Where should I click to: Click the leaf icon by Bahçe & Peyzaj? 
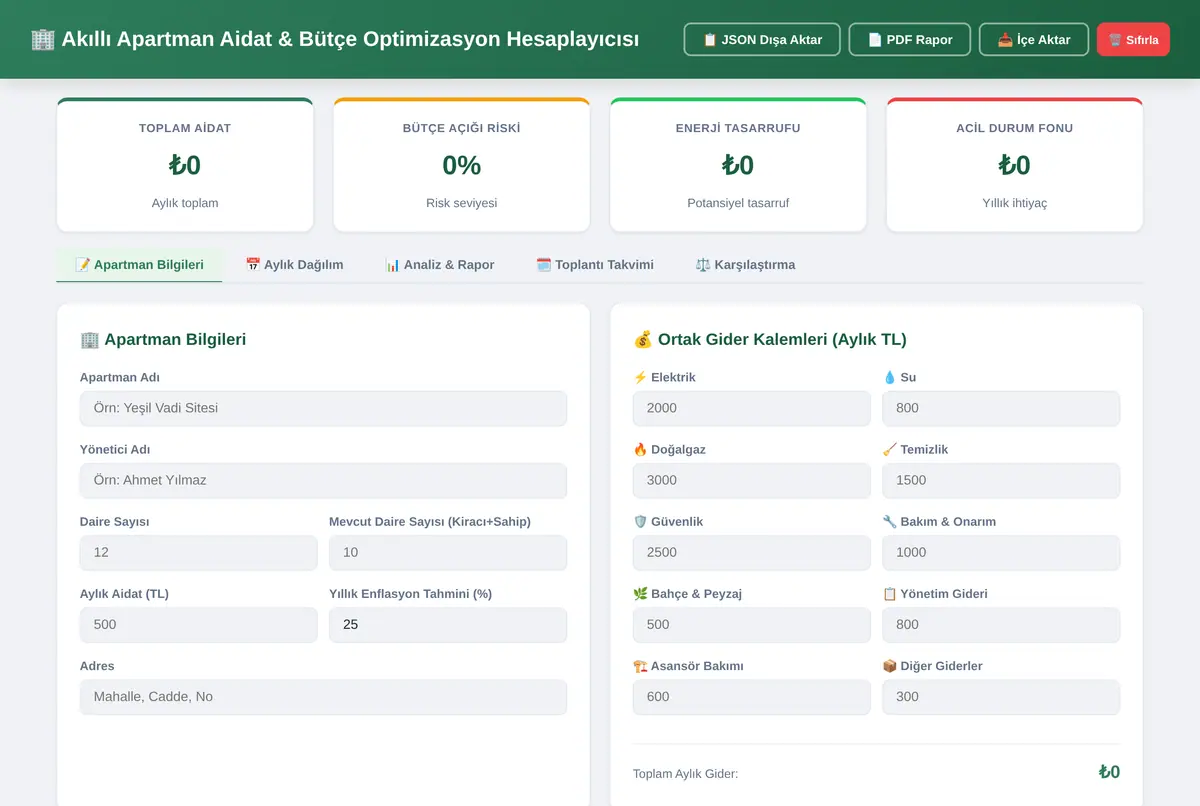[640, 593]
